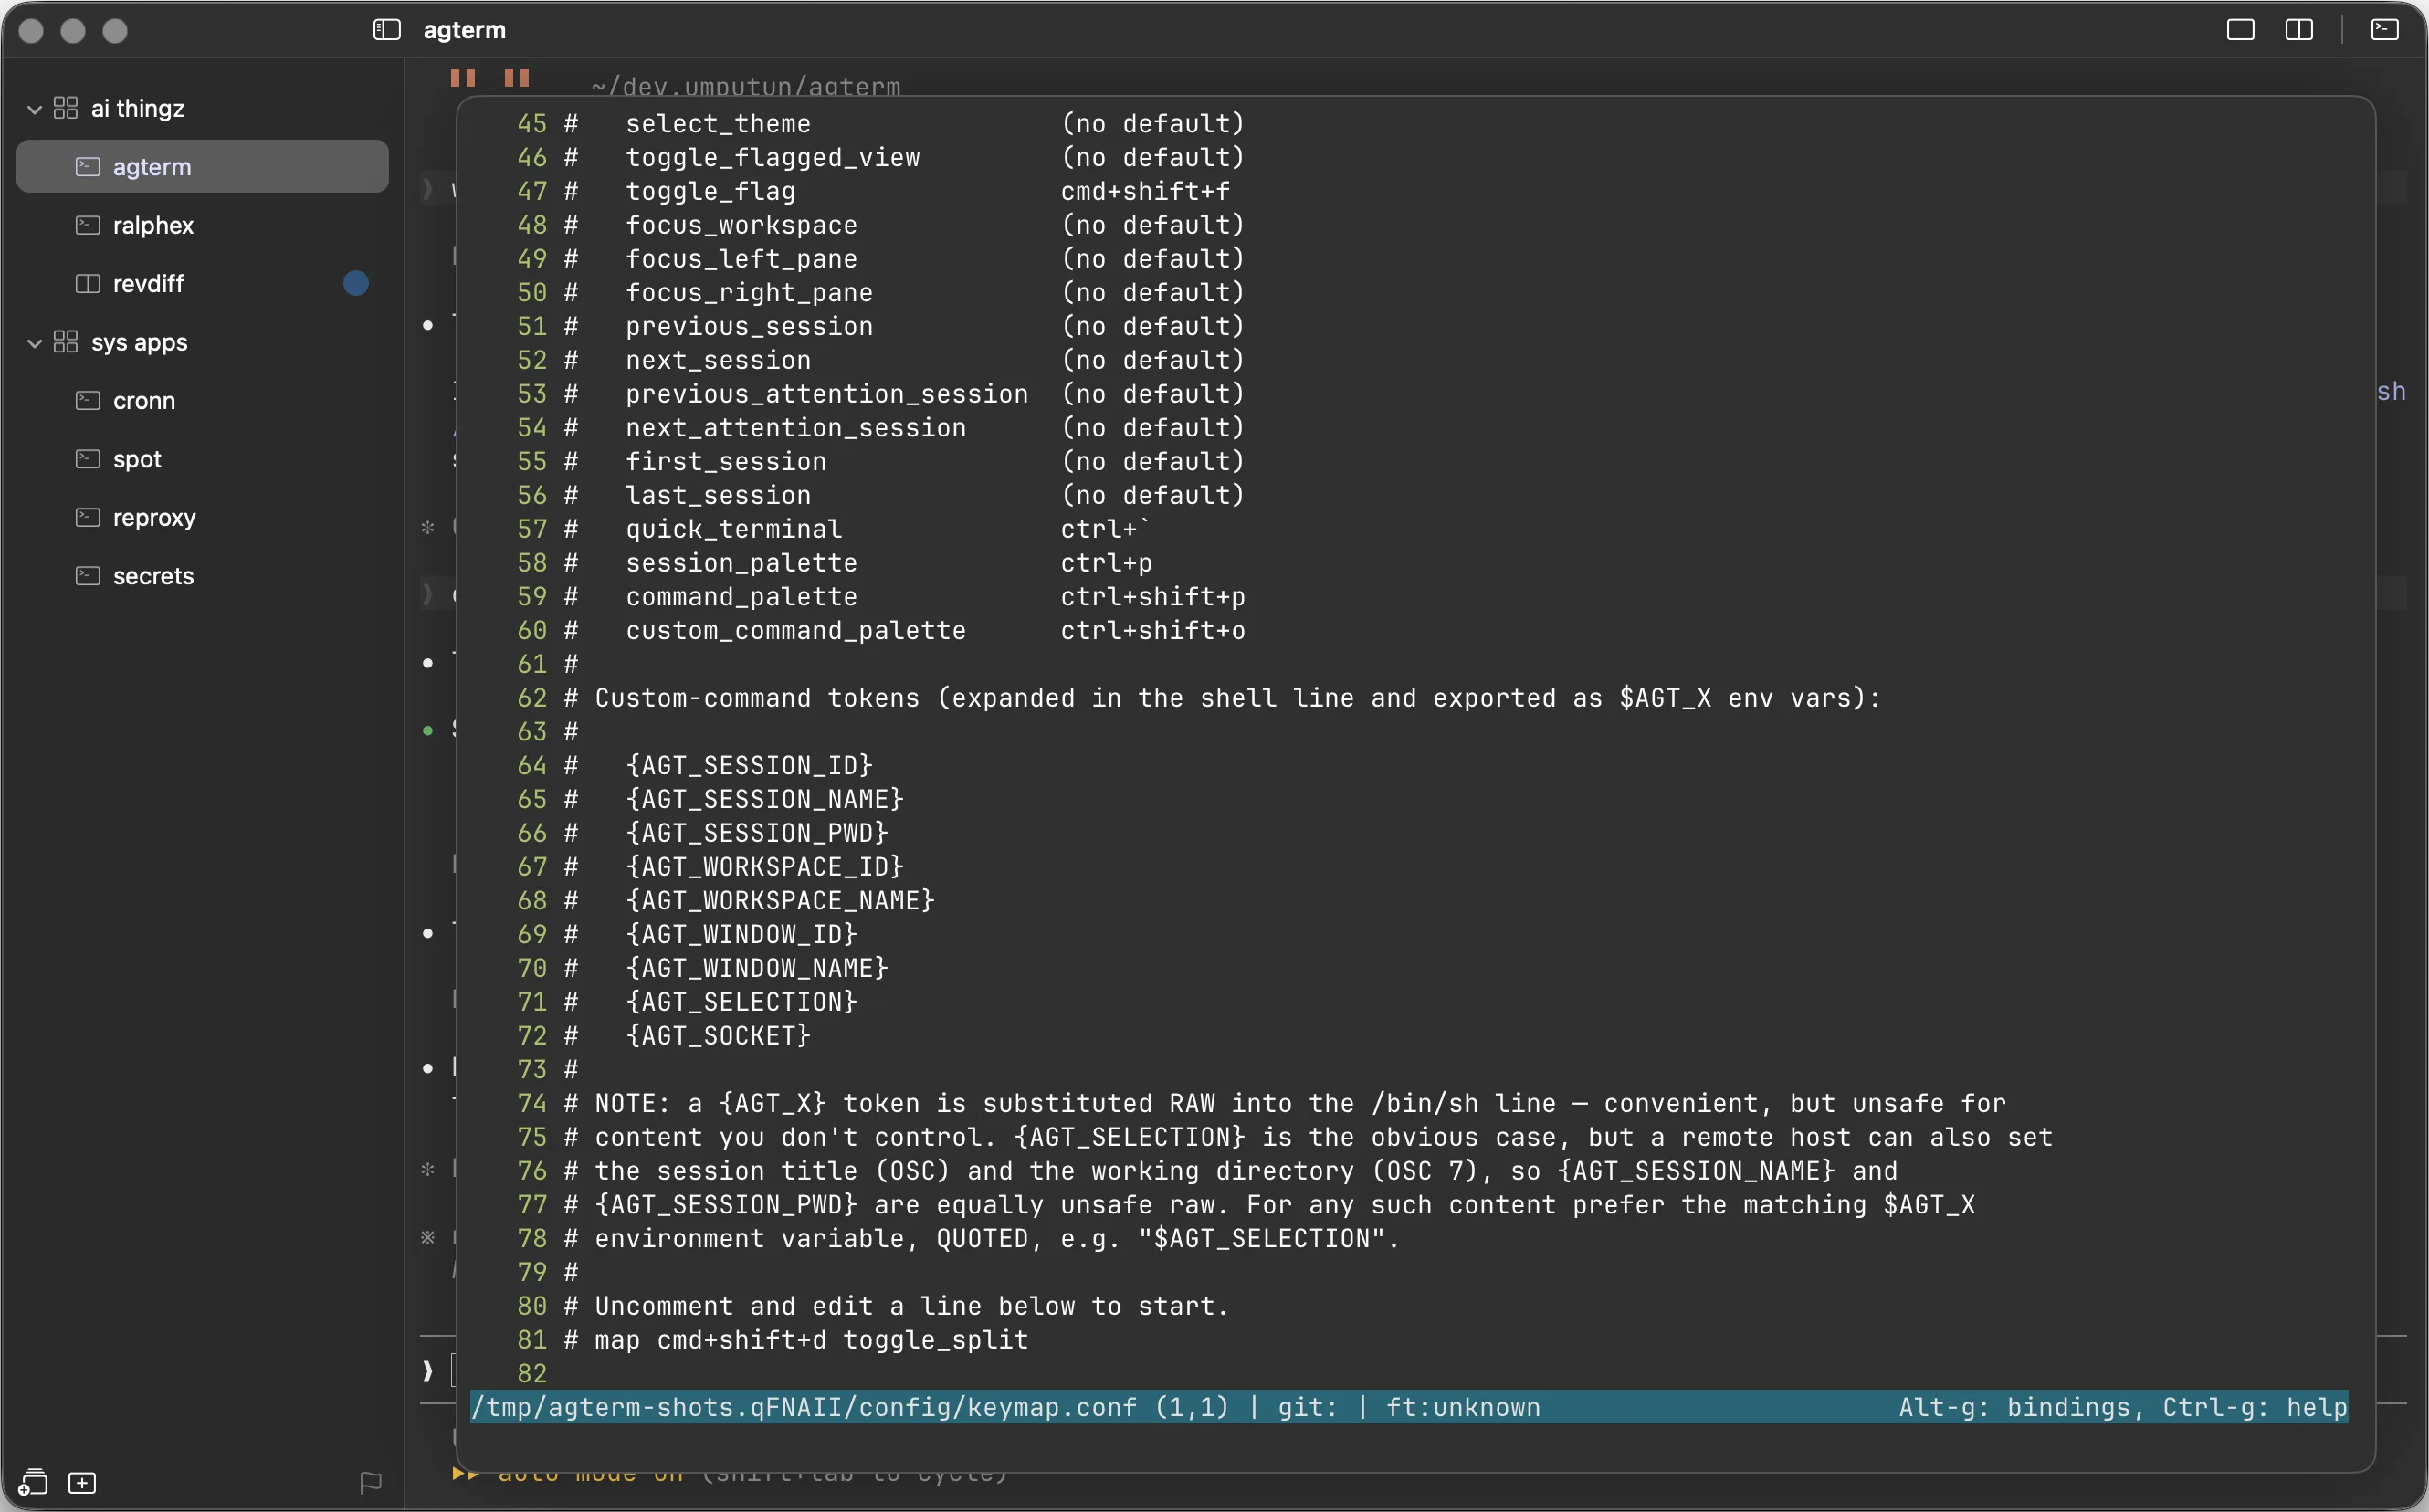Select the spot session
Viewport: 2429px width, 1512px height.
[x=202, y=459]
